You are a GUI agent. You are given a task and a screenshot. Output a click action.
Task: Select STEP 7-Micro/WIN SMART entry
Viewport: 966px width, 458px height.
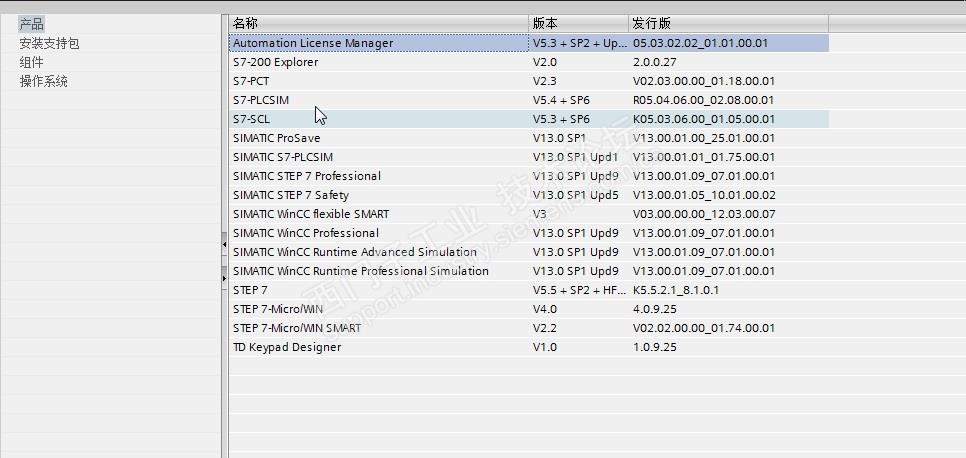point(297,328)
